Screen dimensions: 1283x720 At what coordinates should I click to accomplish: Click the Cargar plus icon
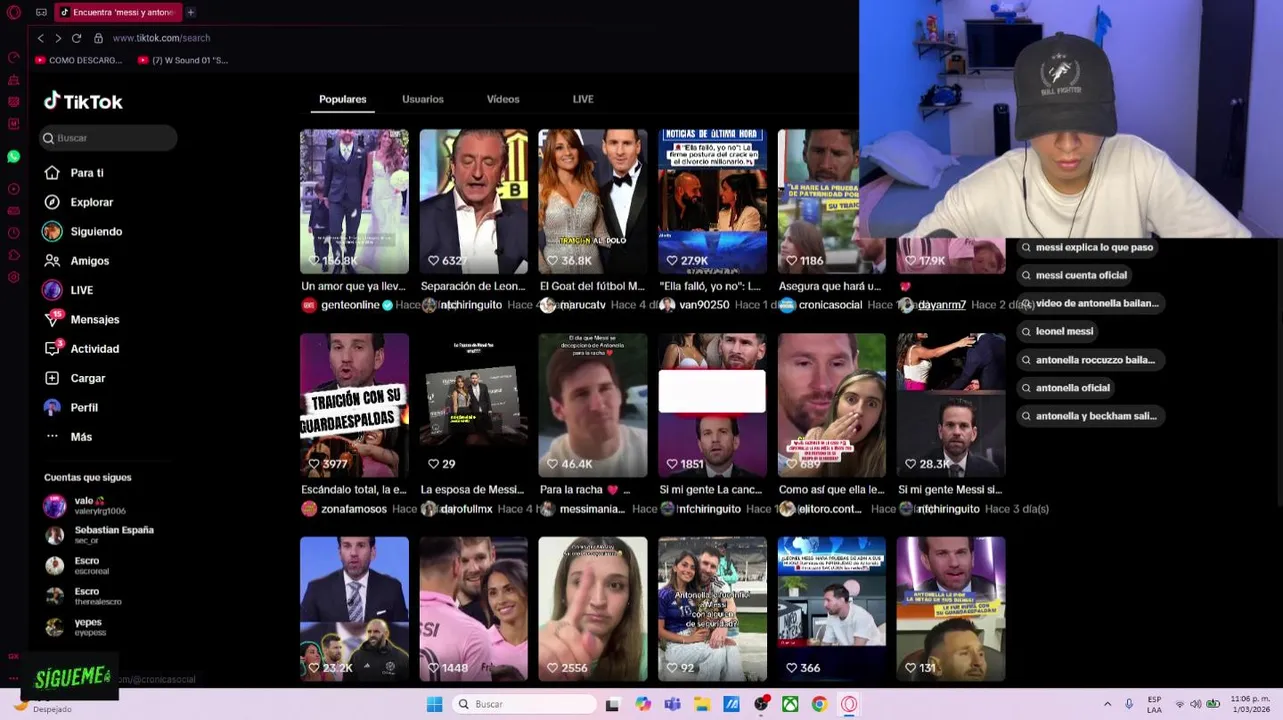click(52, 378)
